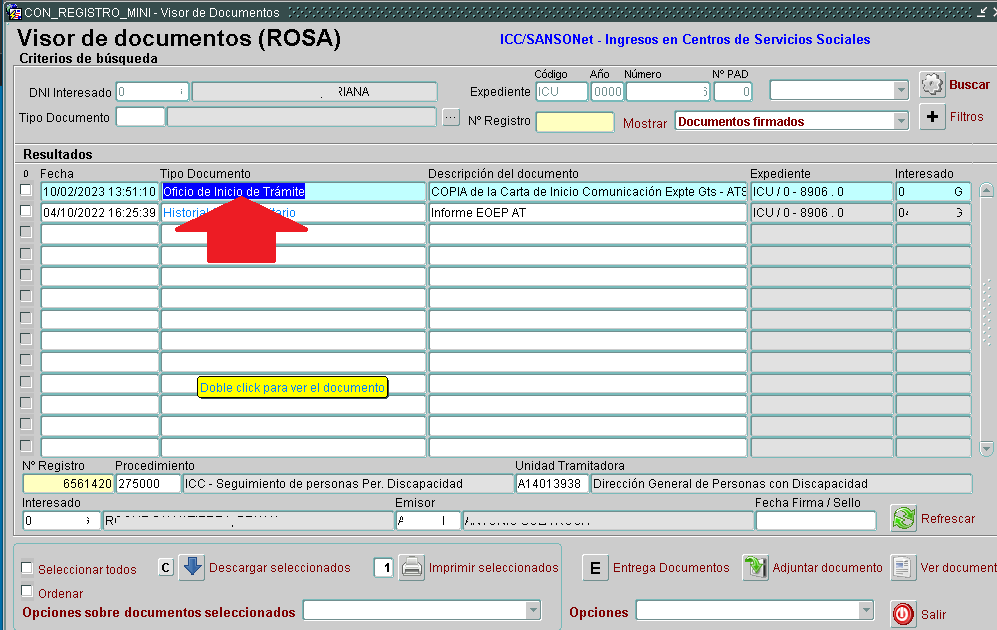Click the Filtros plus icon
Viewport: 997px width, 630px height.
[x=932, y=117]
